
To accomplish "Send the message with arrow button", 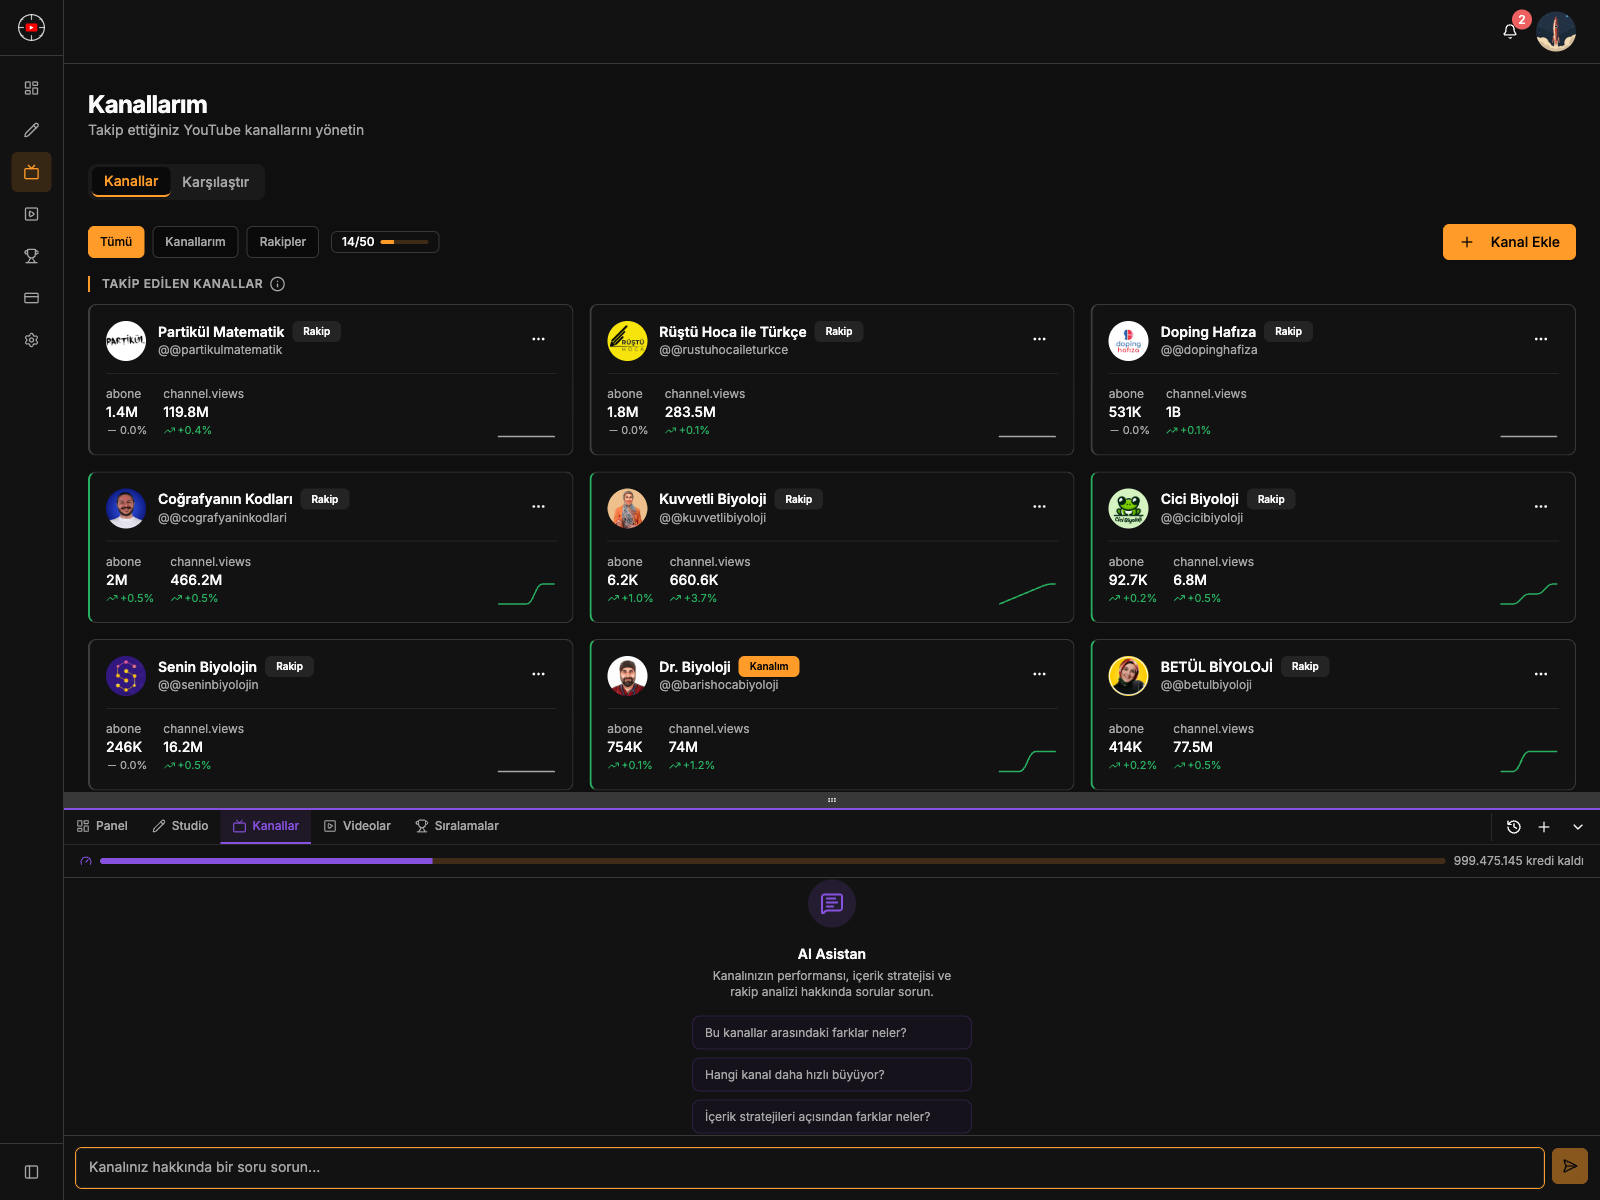I will click(x=1570, y=1166).
